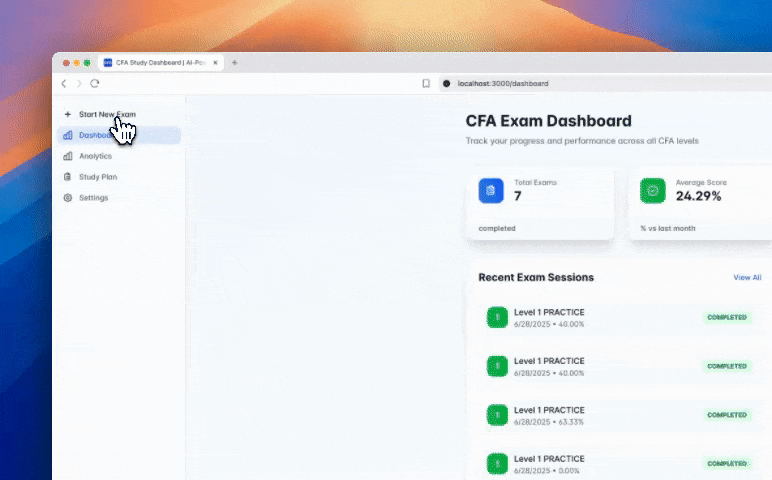Click the Average Score value 24.29%
Screen dimensions: 772x480
tap(699, 196)
